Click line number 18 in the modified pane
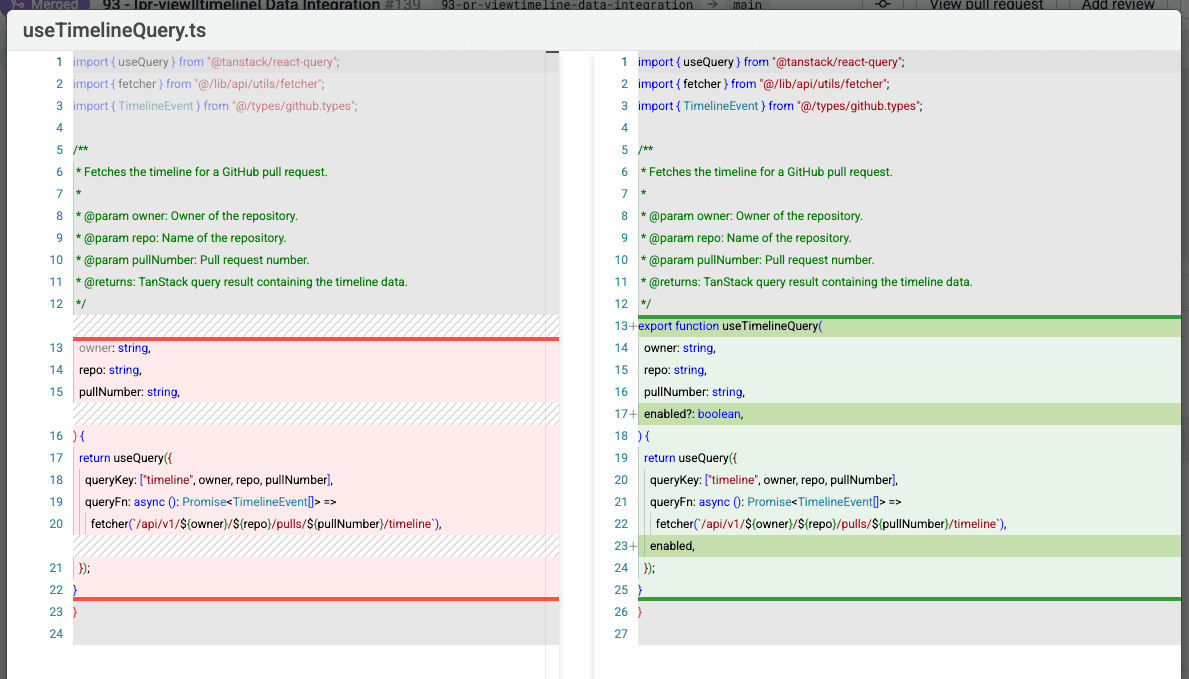 [621, 436]
